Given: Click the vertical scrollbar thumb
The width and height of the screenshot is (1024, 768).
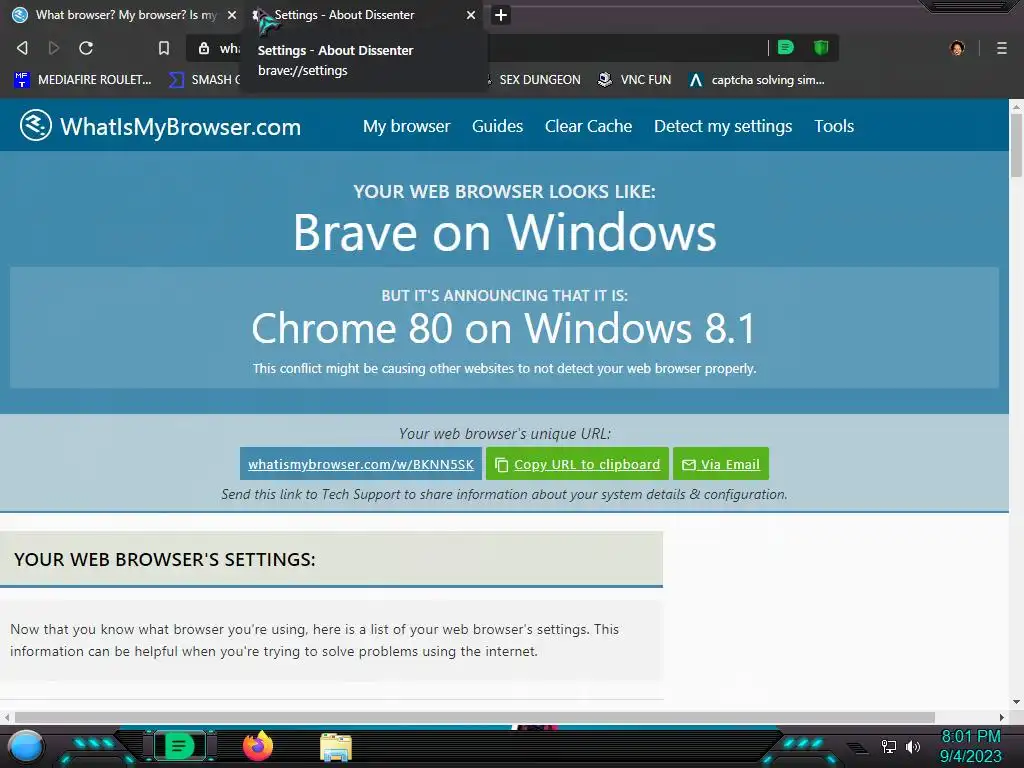Looking at the screenshot, I should pos(1016,145).
